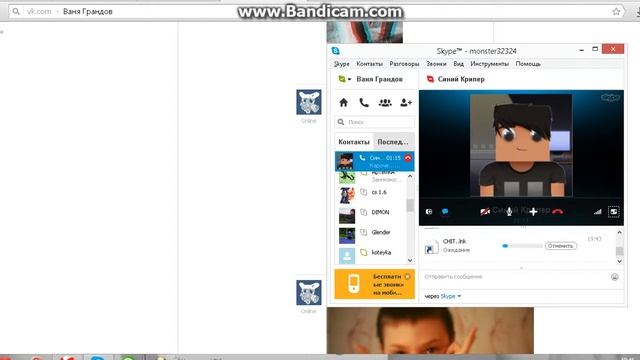Hang up via red button in contact list row
640x360 pixels.
point(408,158)
